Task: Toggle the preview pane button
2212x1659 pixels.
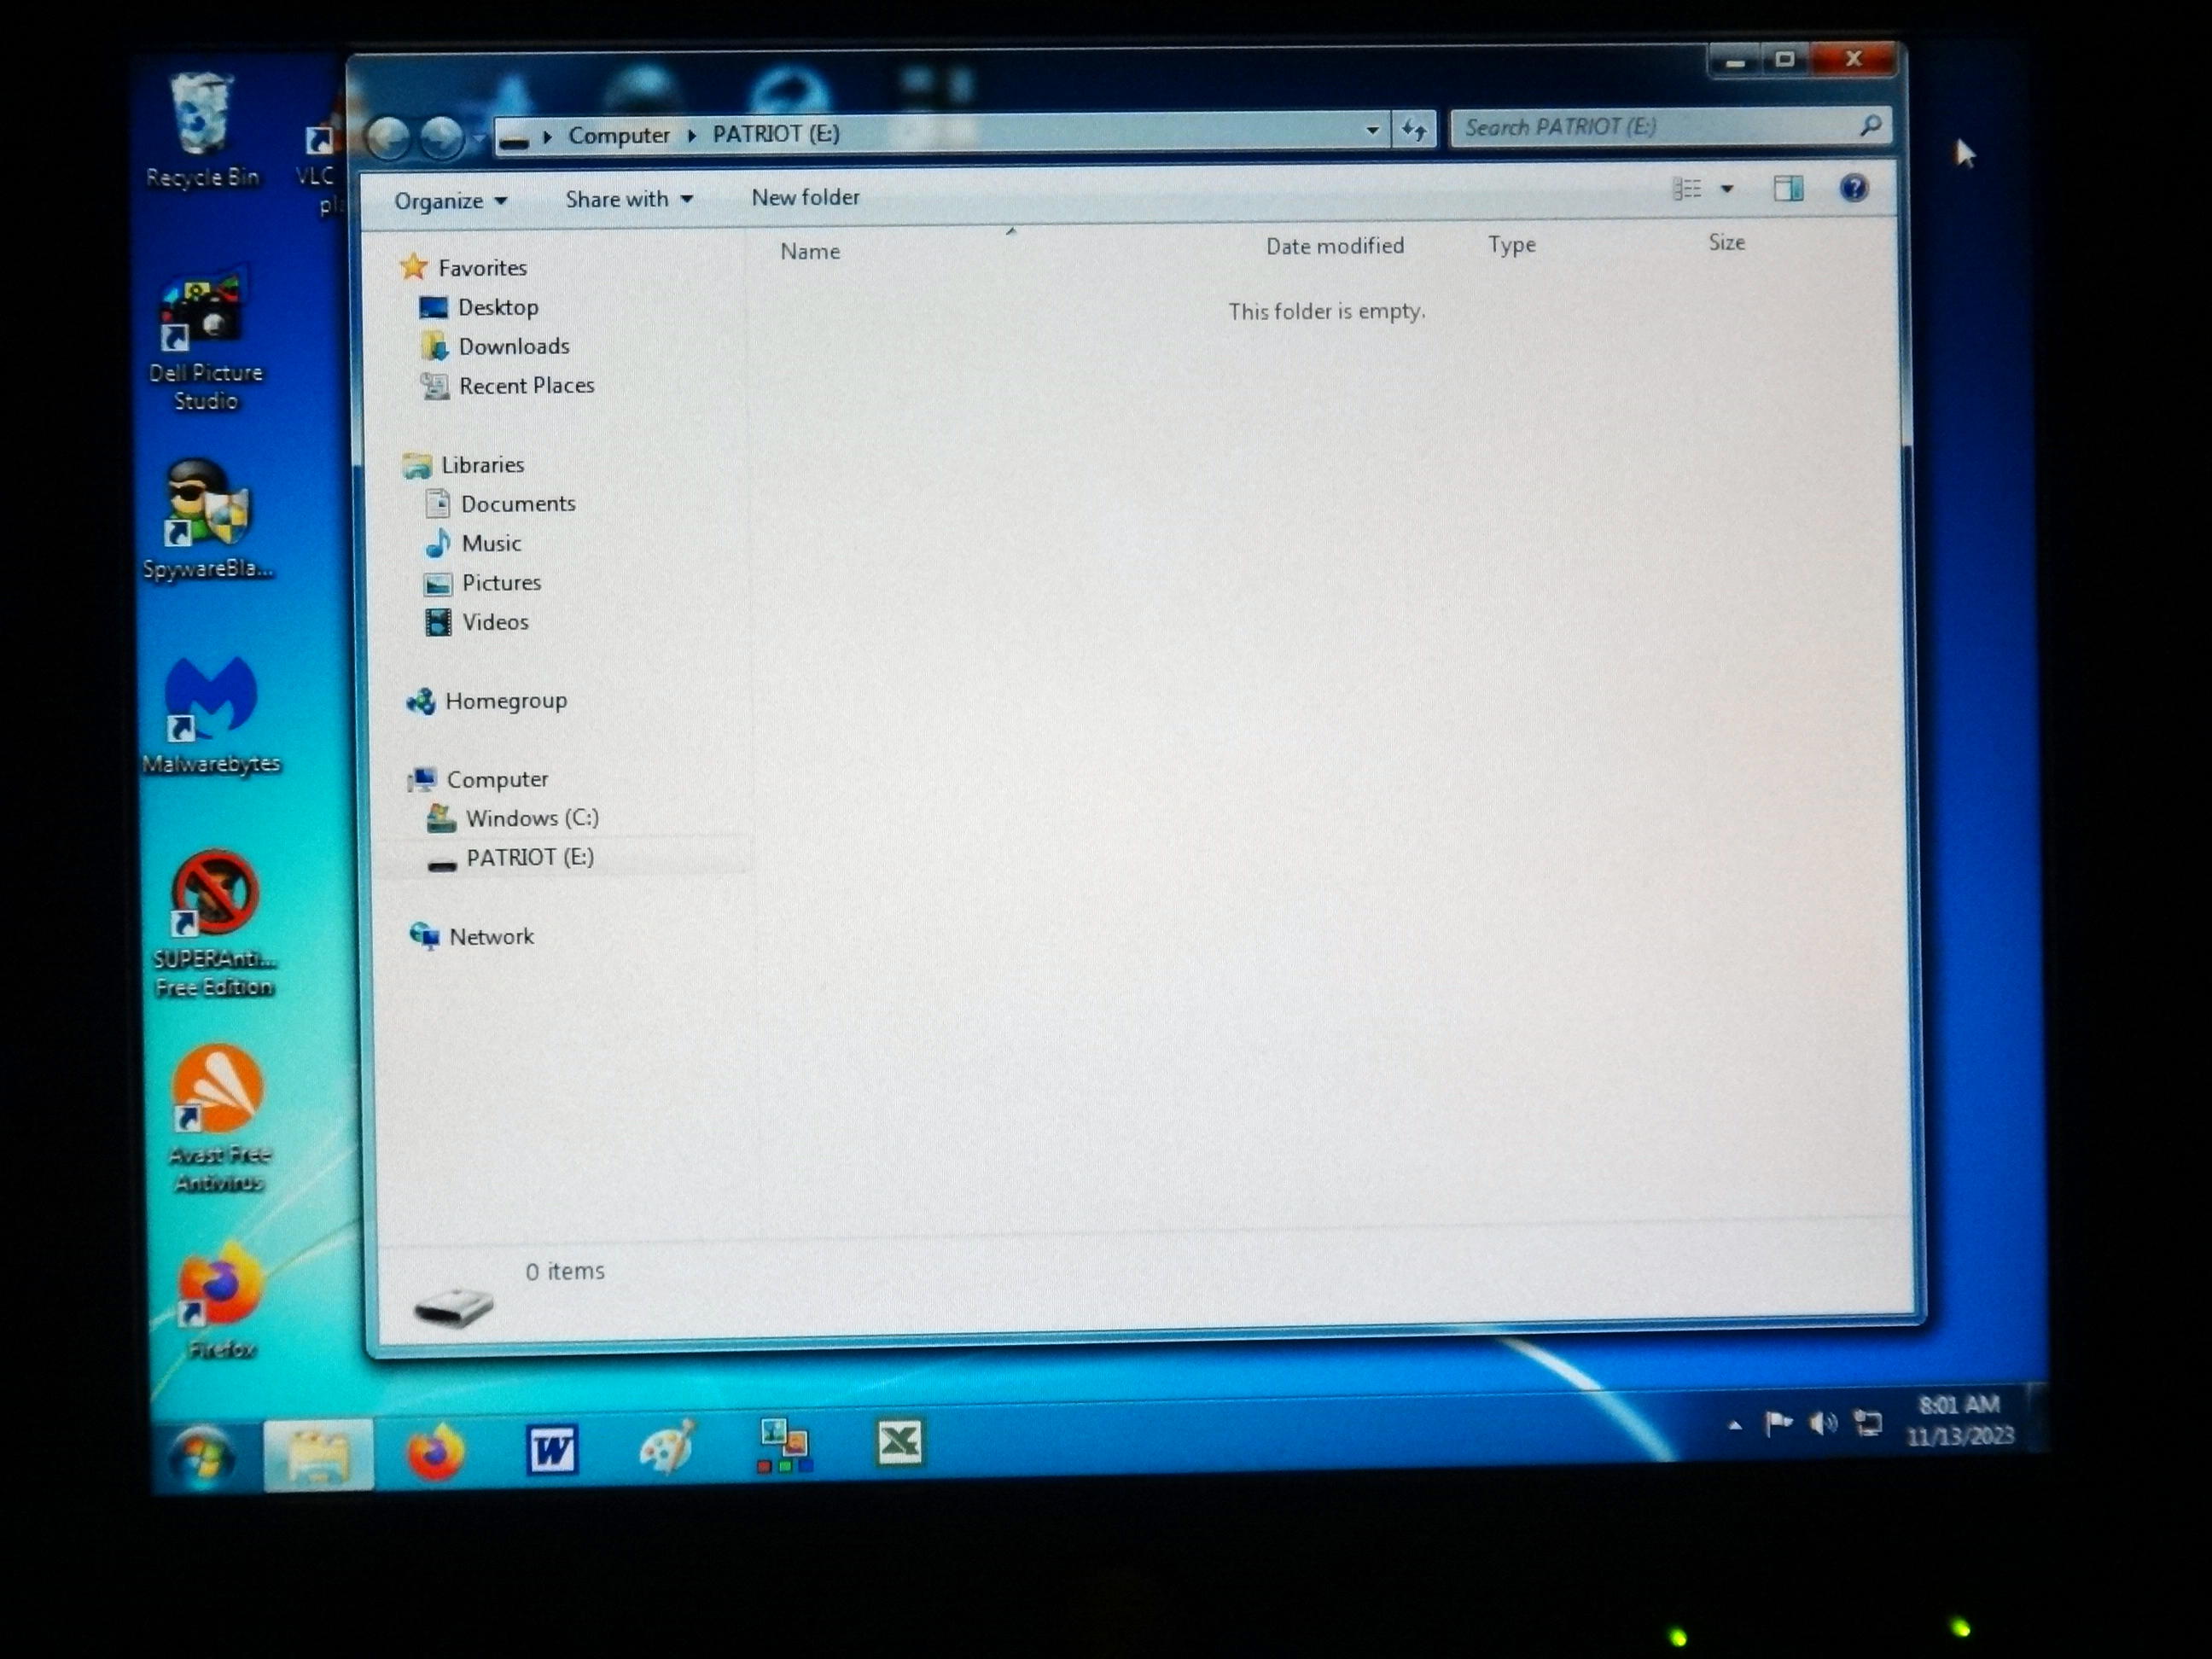Action: [1788, 188]
